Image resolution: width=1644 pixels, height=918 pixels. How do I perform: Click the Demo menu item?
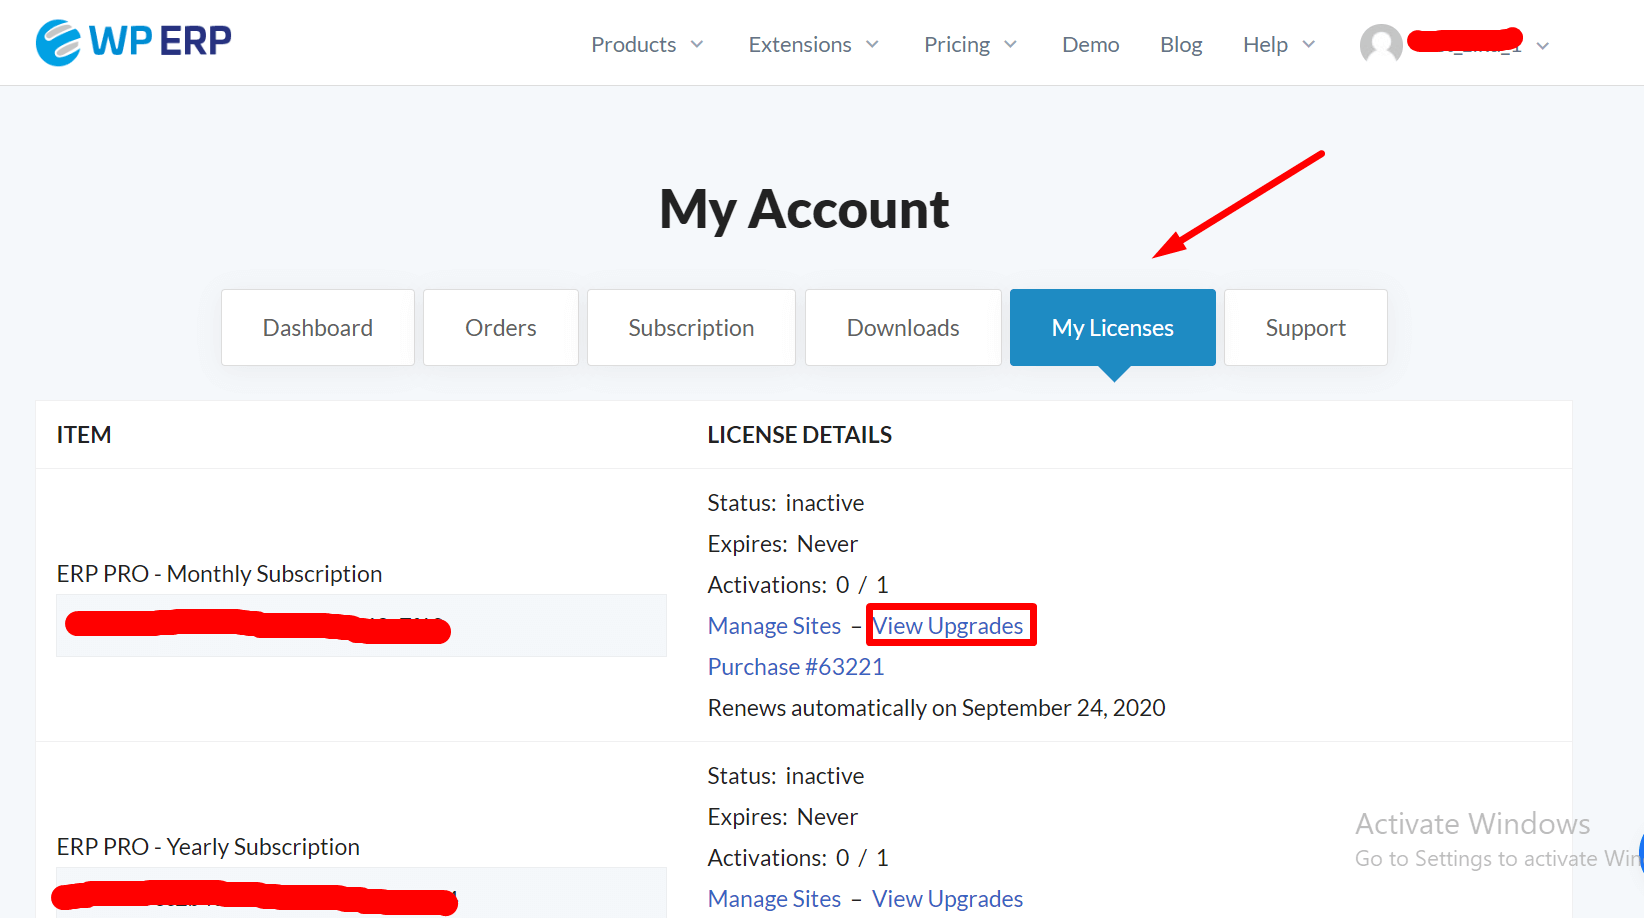click(1090, 44)
